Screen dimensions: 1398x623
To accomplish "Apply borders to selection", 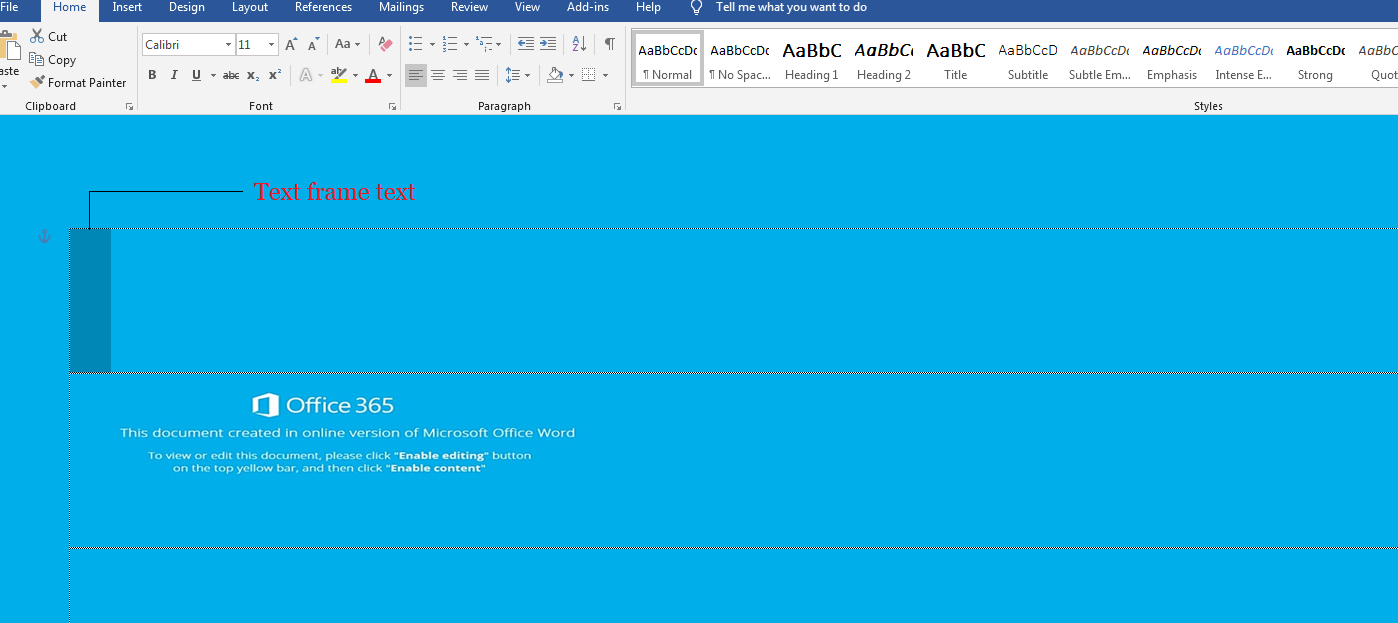I will (x=589, y=75).
